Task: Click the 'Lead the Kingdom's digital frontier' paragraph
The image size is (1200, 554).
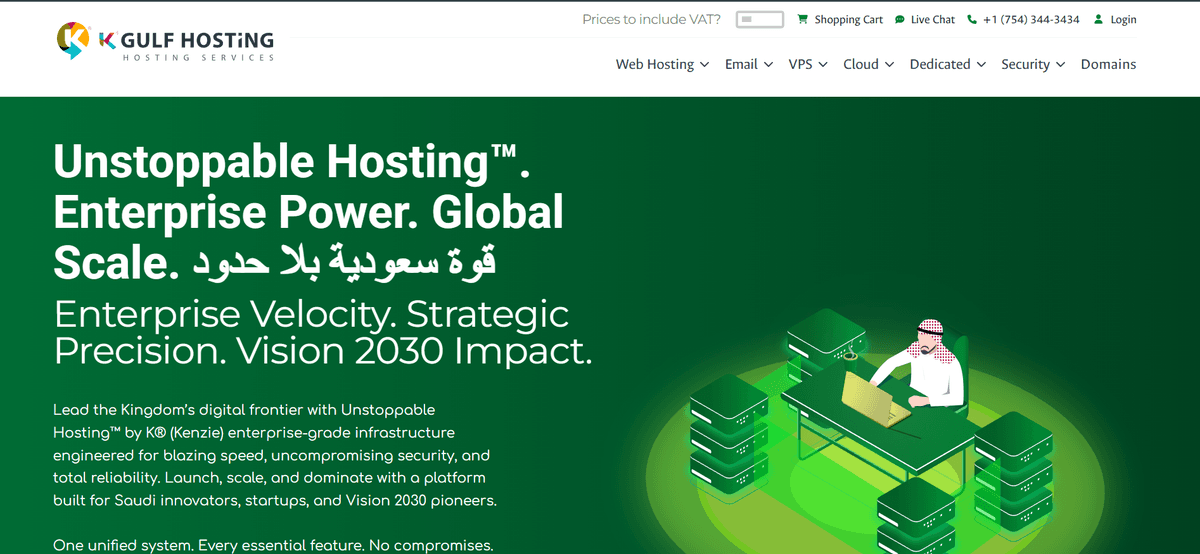Action: (275, 455)
